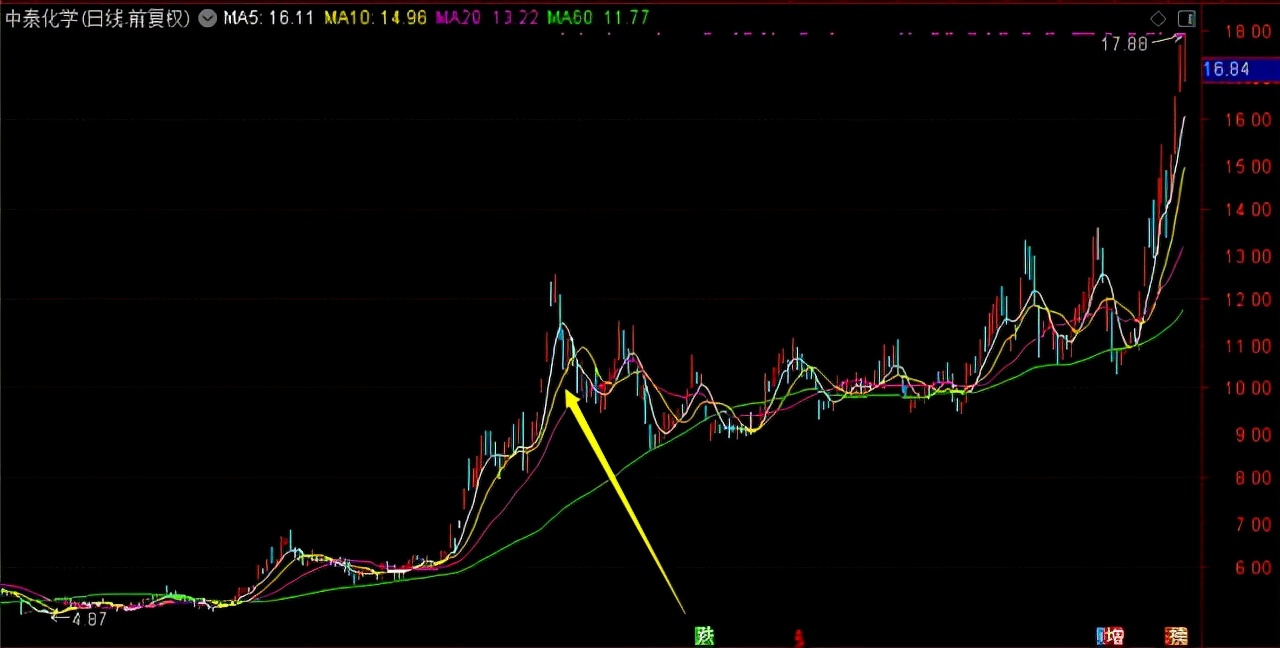Image resolution: width=1280 pixels, height=648 pixels.
Task: Click the 6.00 price axis label
Action: pyautogui.click(x=1253, y=568)
